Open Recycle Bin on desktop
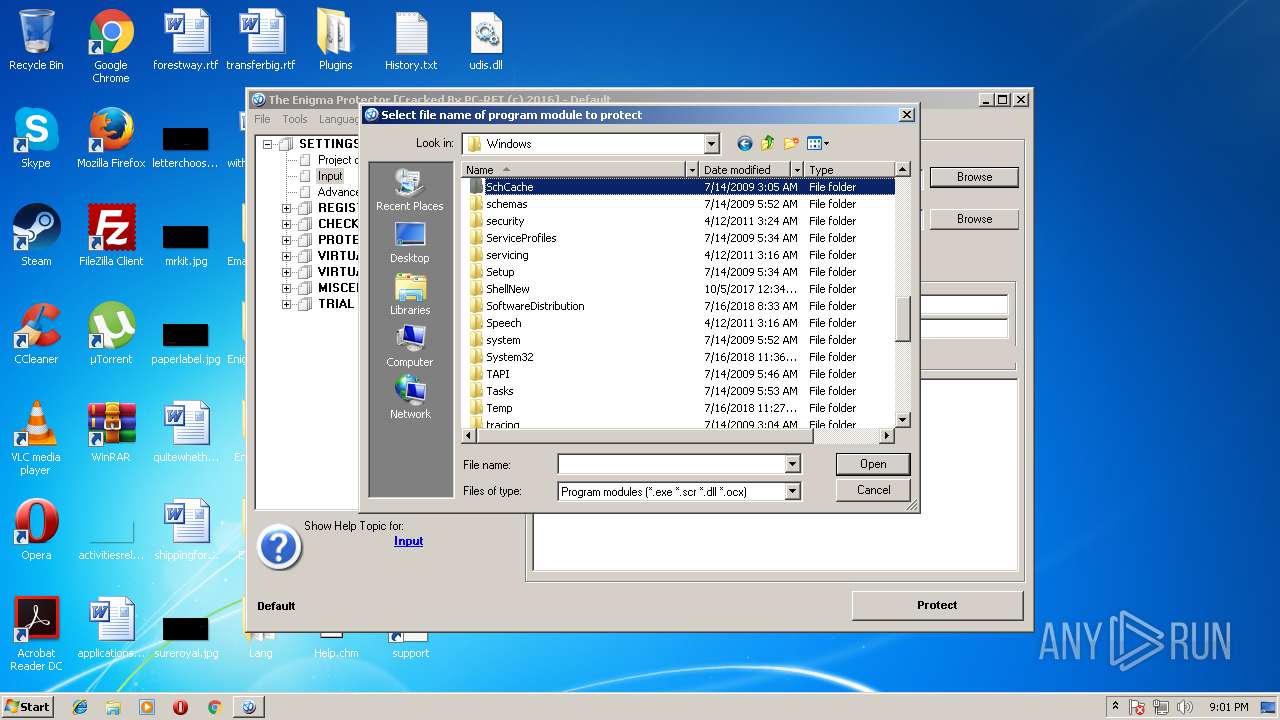 tap(36, 41)
